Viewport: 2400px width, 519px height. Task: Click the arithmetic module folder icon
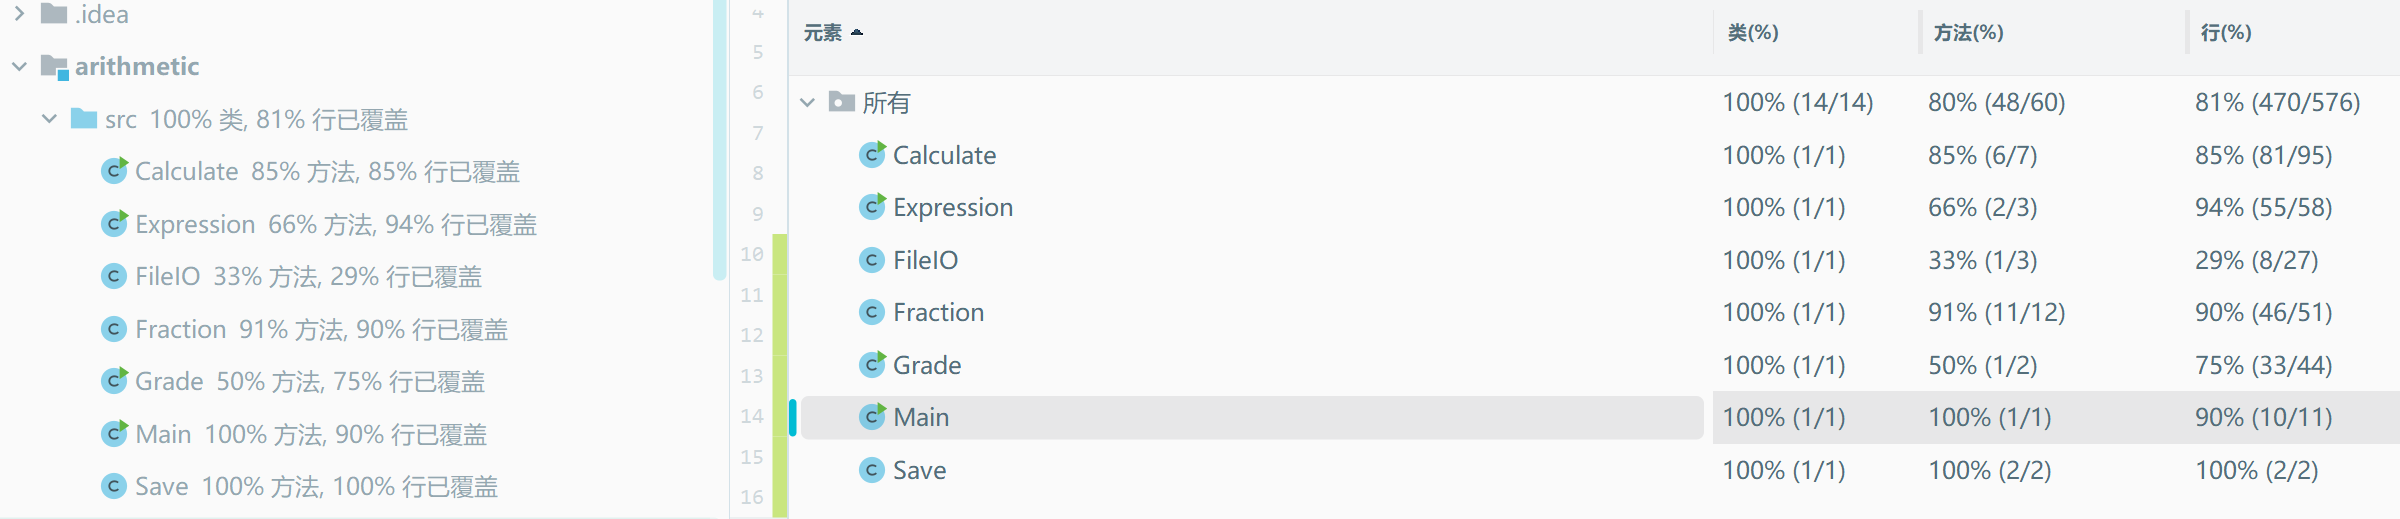click(x=54, y=67)
